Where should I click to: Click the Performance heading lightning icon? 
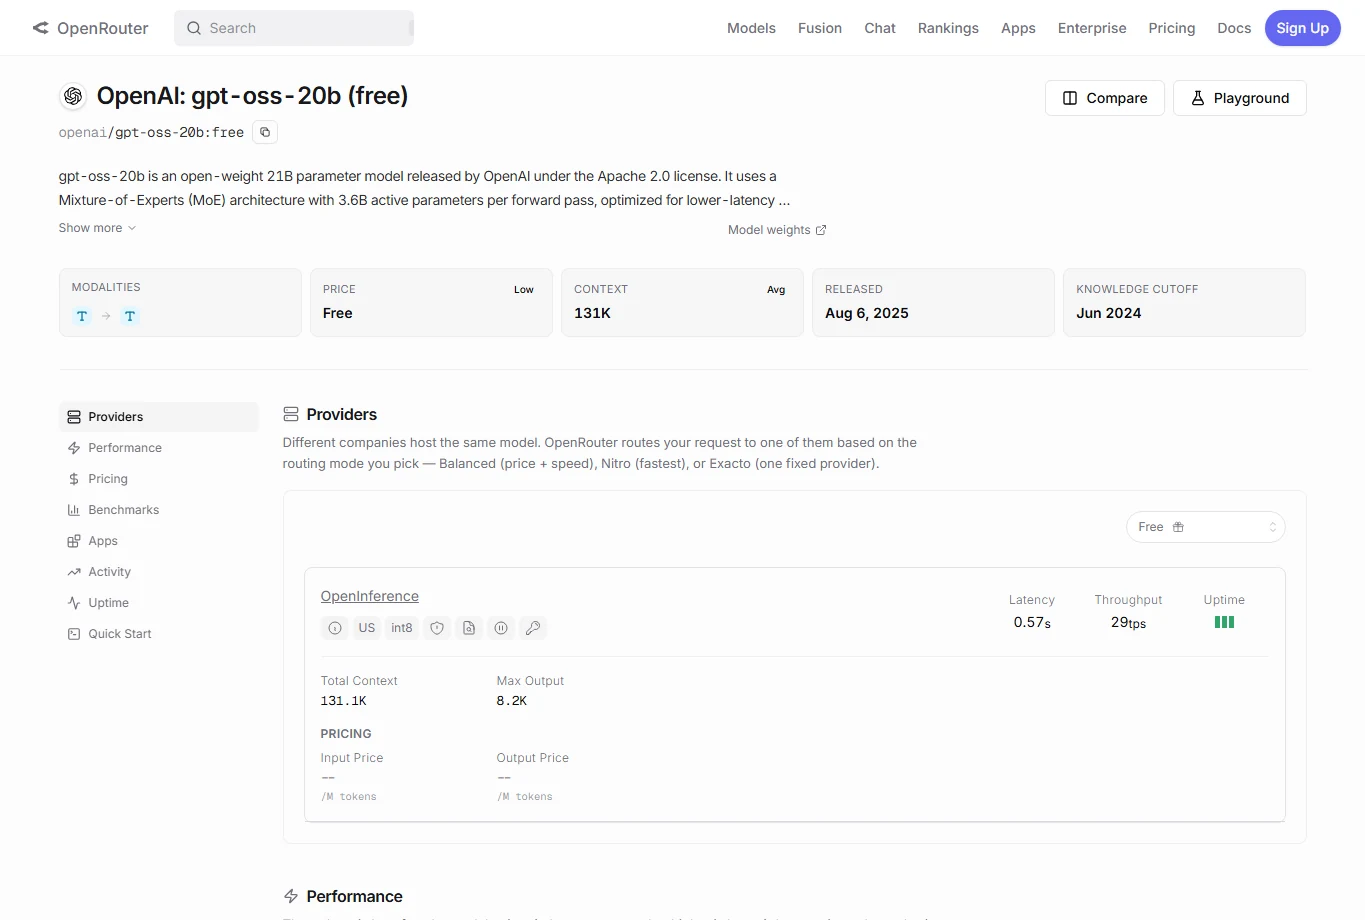click(291, 896)
